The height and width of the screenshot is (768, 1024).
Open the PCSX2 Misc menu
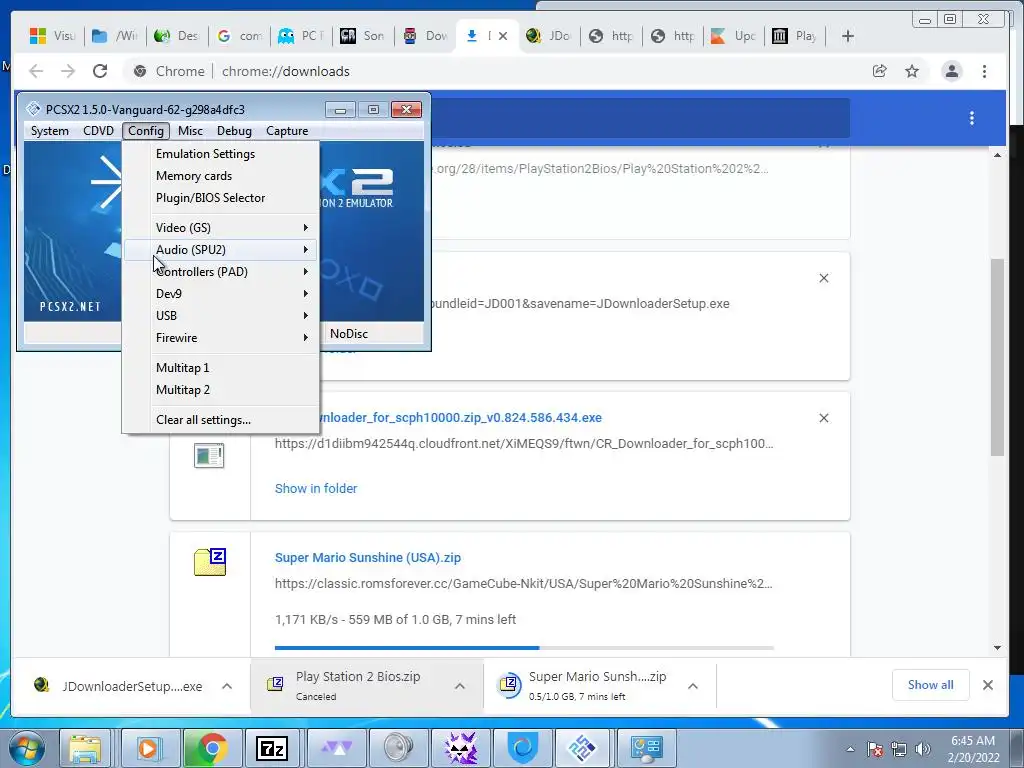point(190,131)
